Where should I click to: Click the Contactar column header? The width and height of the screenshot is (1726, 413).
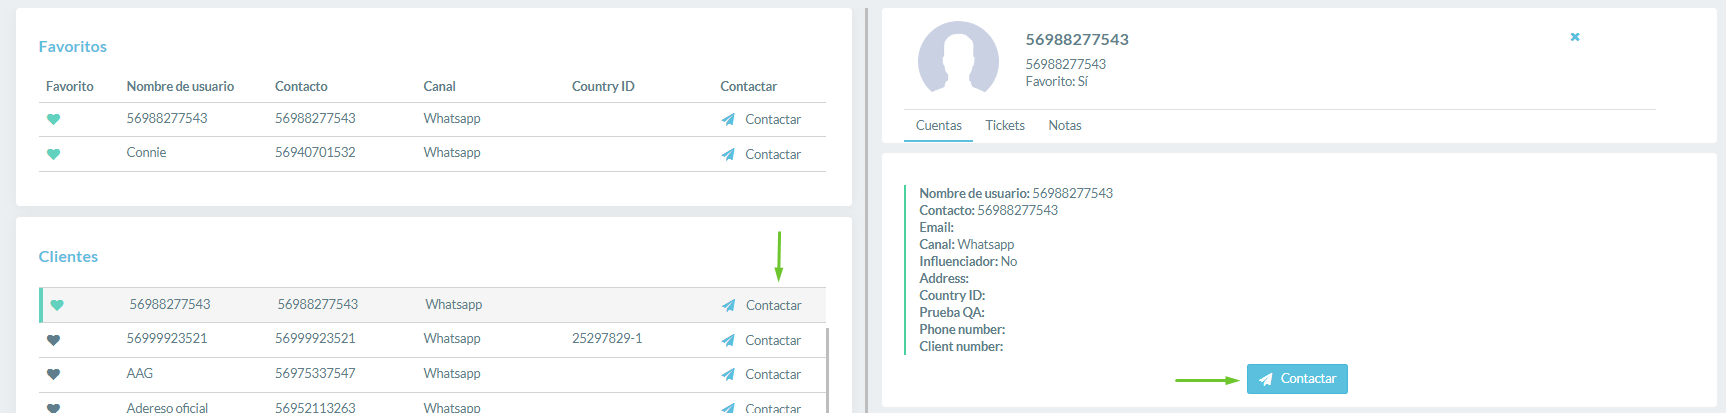748,86
